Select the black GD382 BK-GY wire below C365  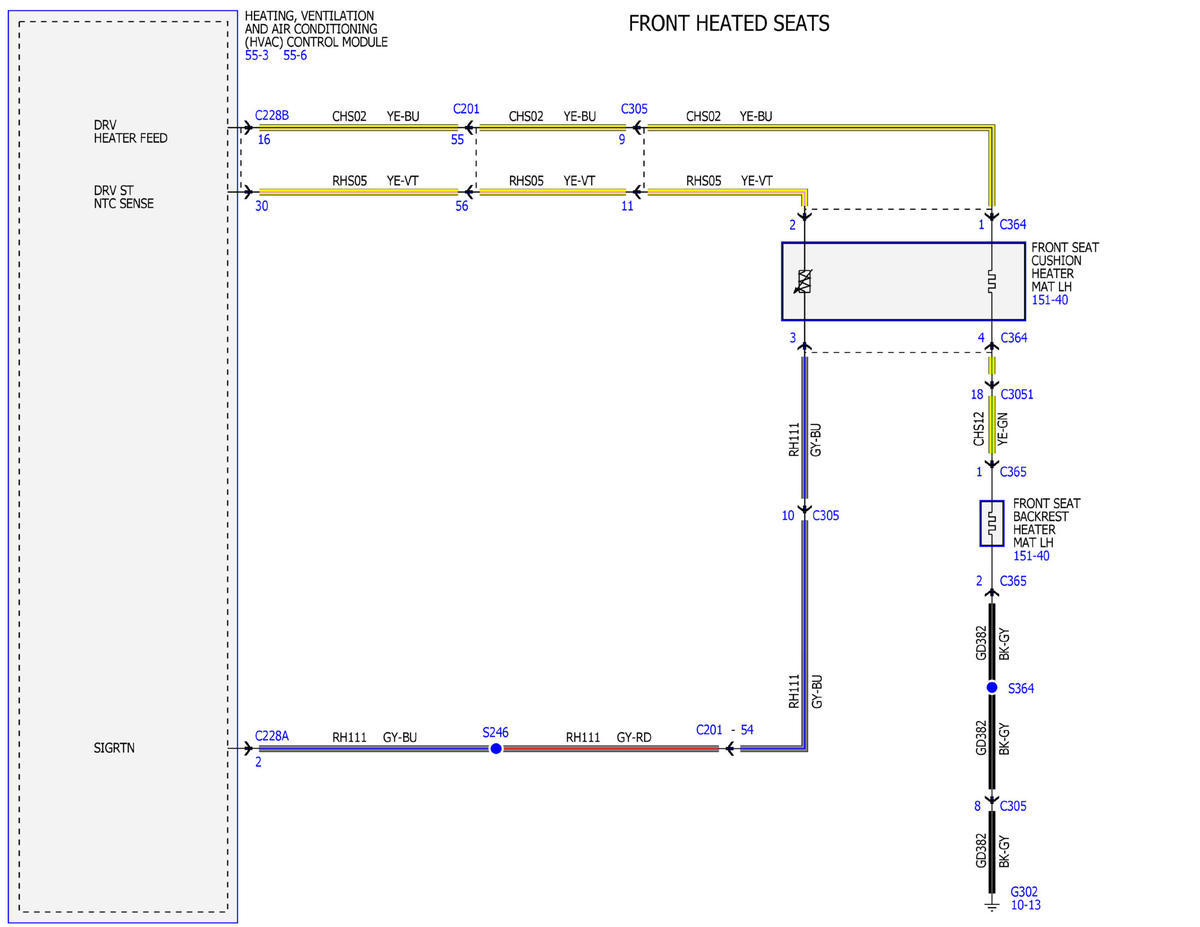click(992, 642)
